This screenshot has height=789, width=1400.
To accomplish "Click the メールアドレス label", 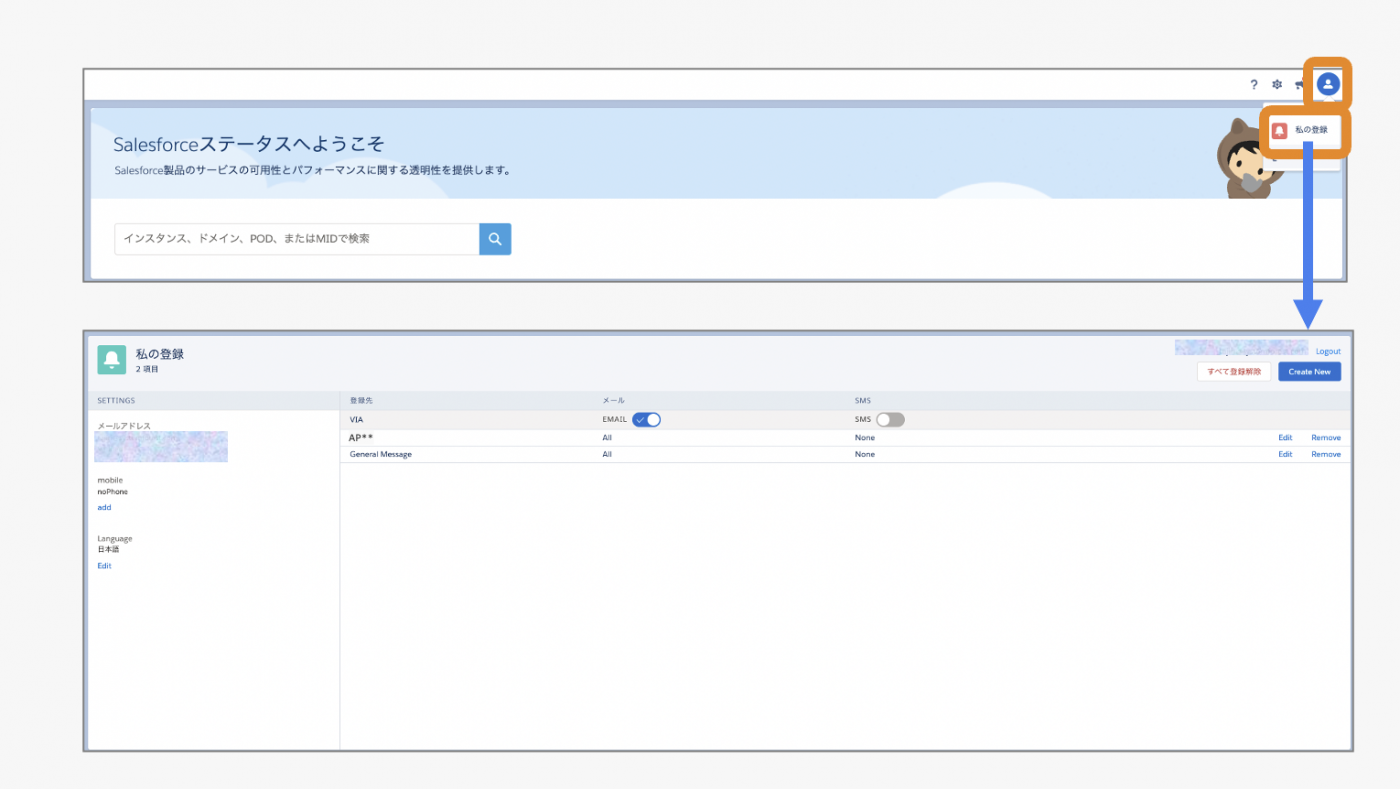I will point(124,425).
